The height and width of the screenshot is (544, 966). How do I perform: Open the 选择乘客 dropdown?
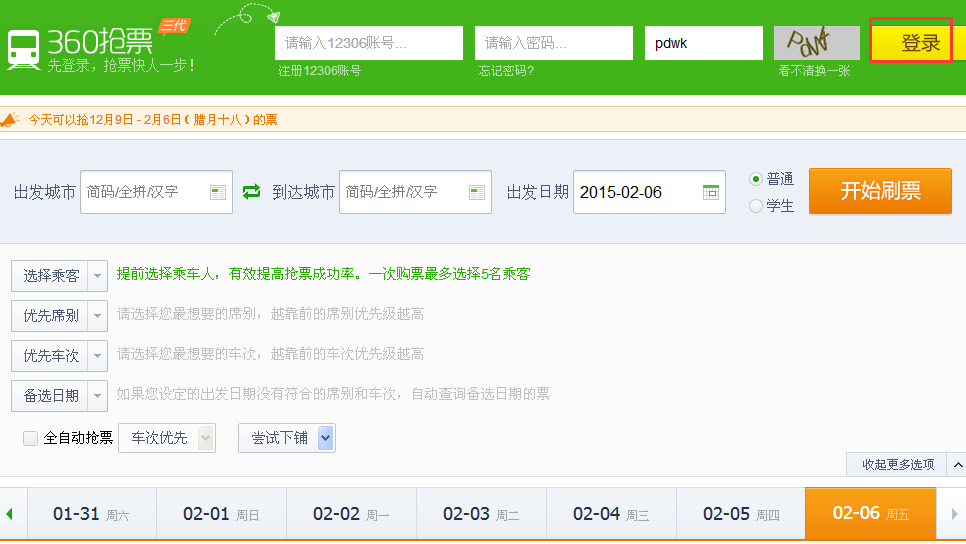tap(59, 276)
